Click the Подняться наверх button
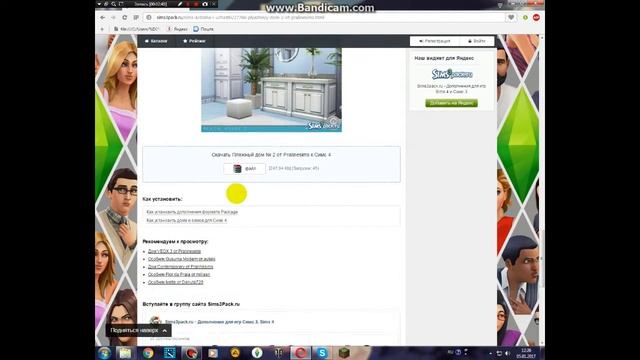 tap(139, 330)
